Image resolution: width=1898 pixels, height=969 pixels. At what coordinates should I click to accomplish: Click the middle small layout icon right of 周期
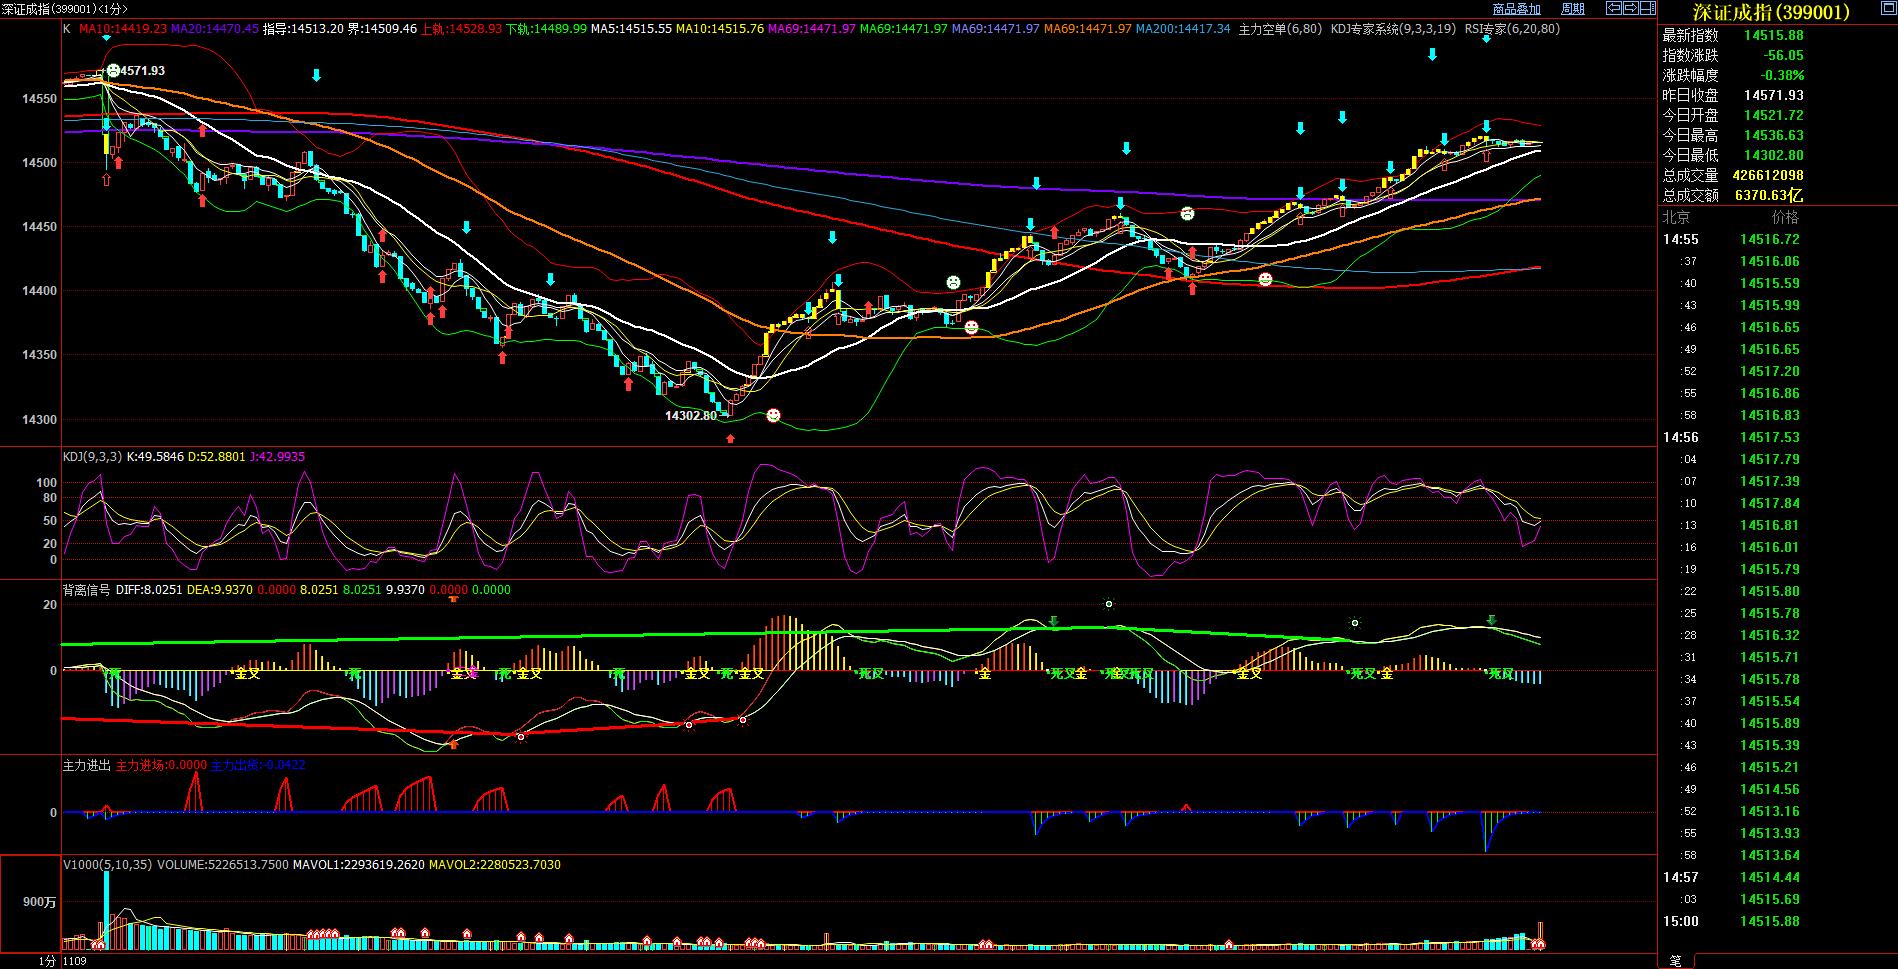click(1630, 8)
